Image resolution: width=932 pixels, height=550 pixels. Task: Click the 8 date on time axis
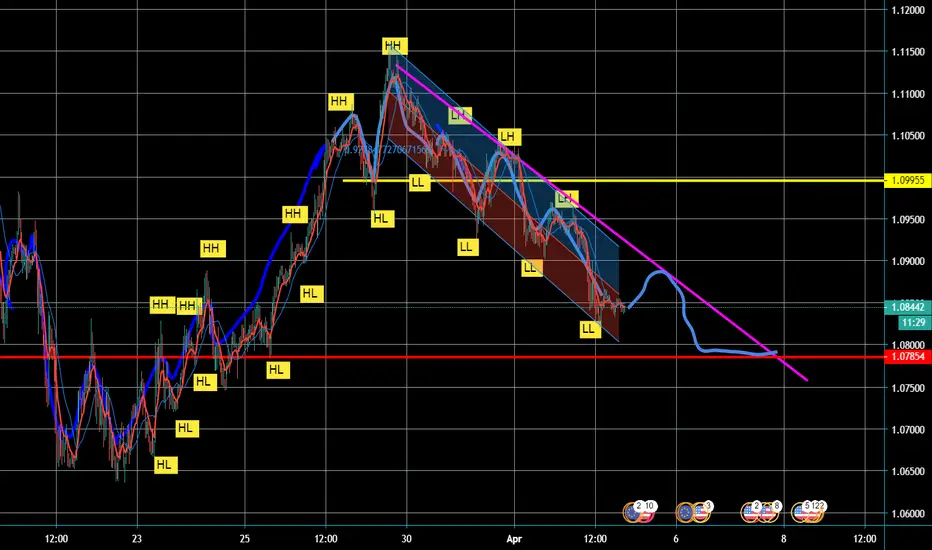(x=783, y=539)
